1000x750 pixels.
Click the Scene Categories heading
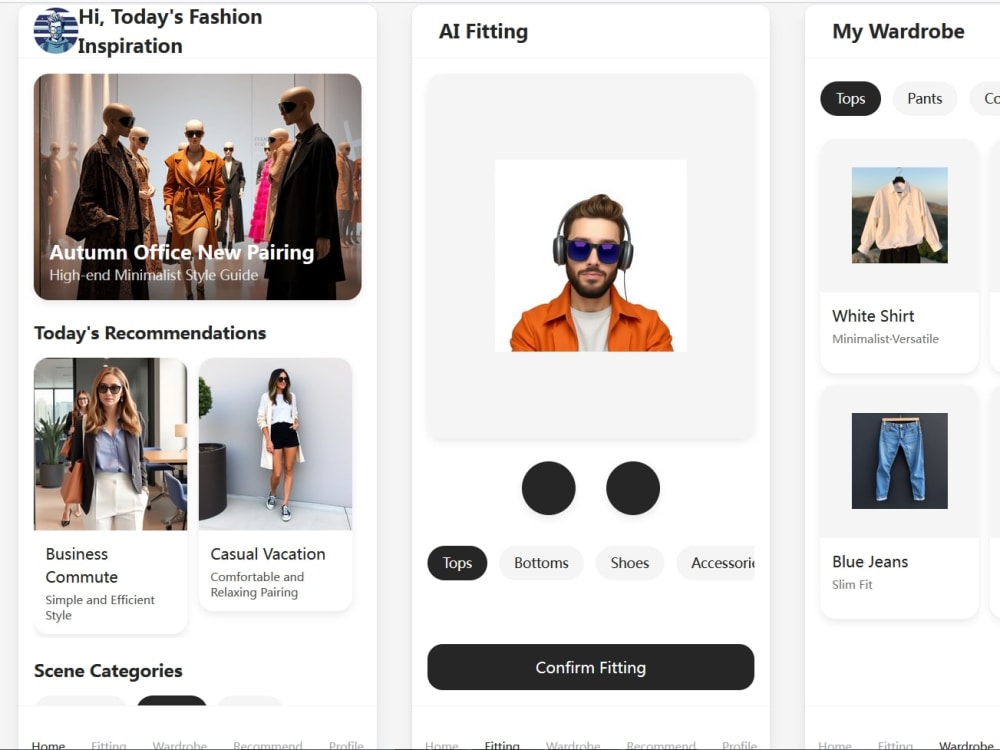pyautogui.click(x=108, y=670)
